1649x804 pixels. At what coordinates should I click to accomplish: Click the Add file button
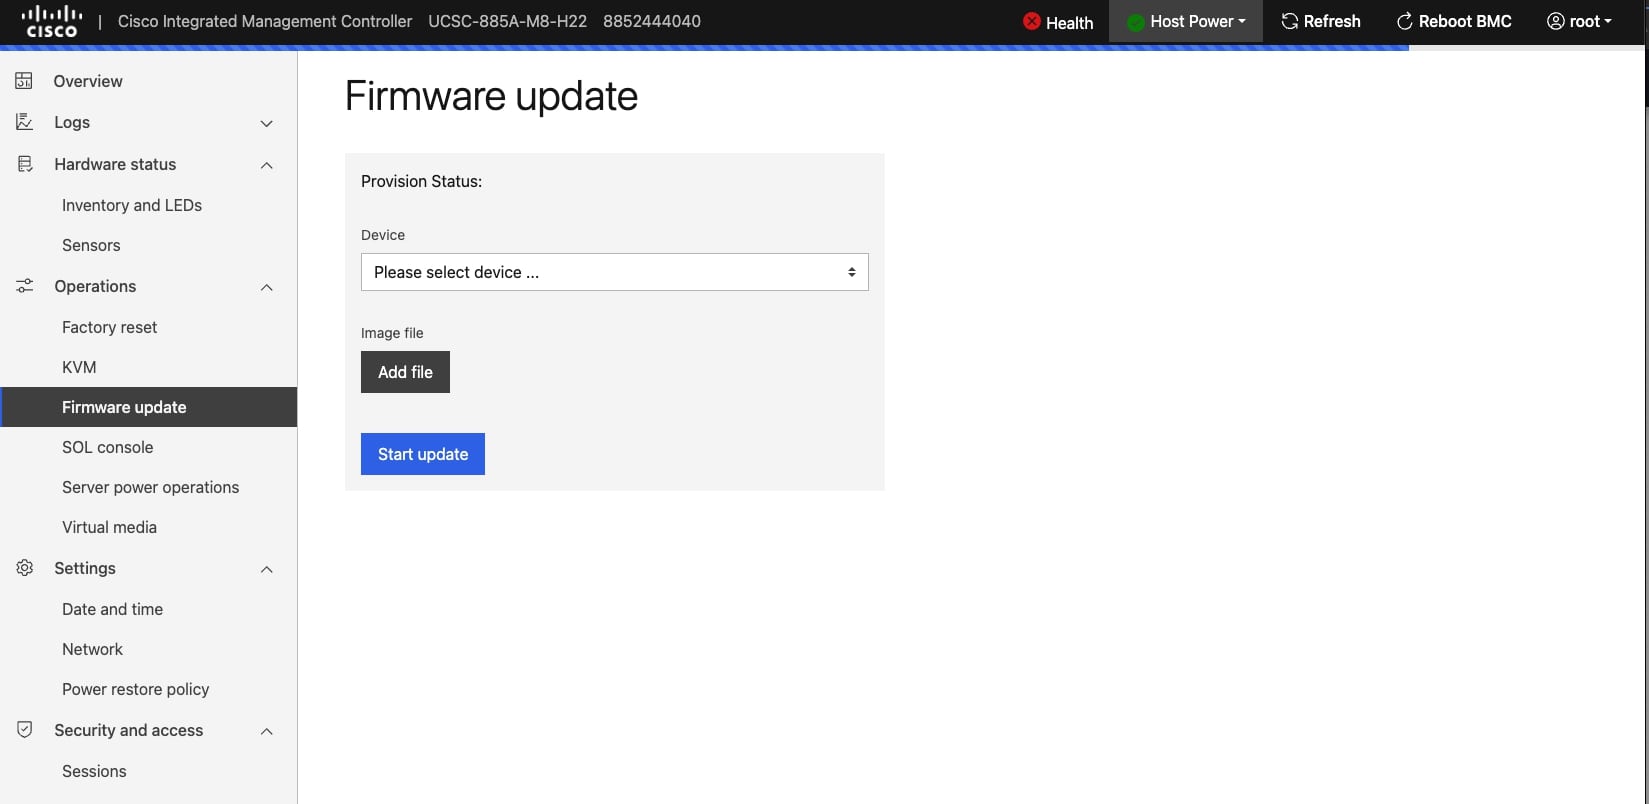405,372
